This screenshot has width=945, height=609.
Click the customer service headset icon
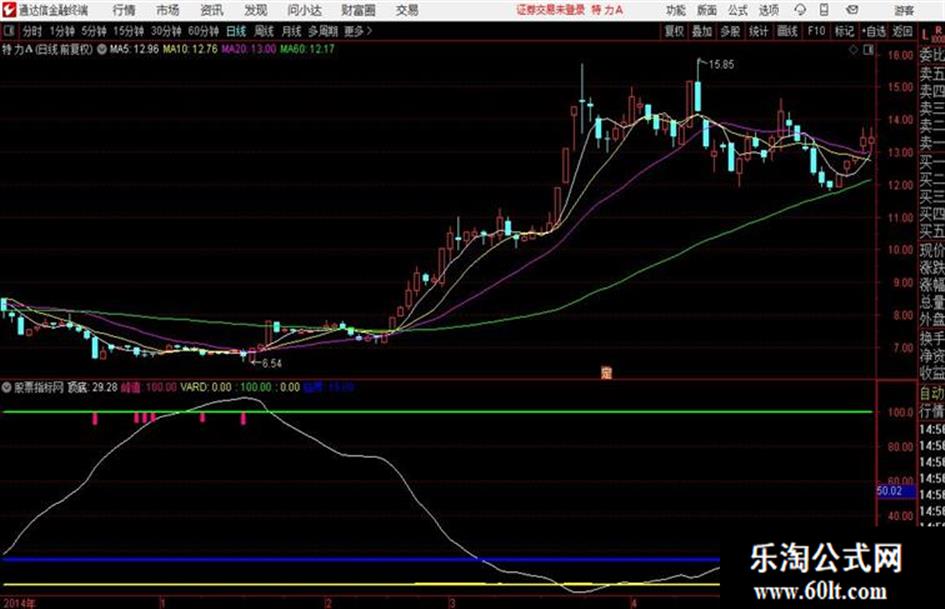[x=800, y=10]
